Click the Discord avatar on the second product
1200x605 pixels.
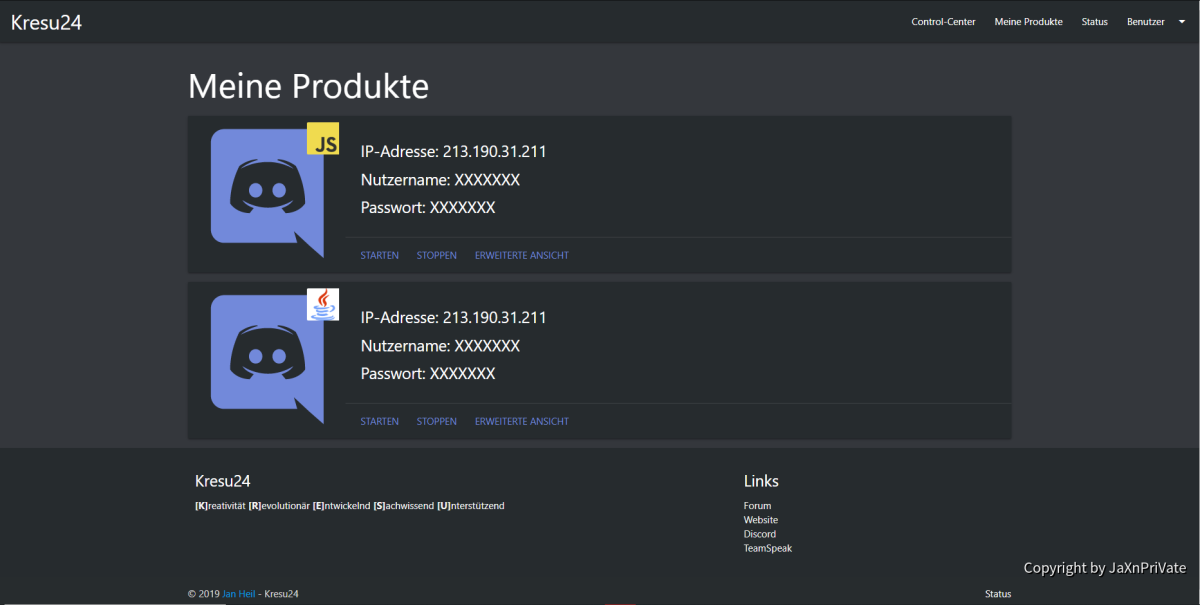[x=265, y=356]
